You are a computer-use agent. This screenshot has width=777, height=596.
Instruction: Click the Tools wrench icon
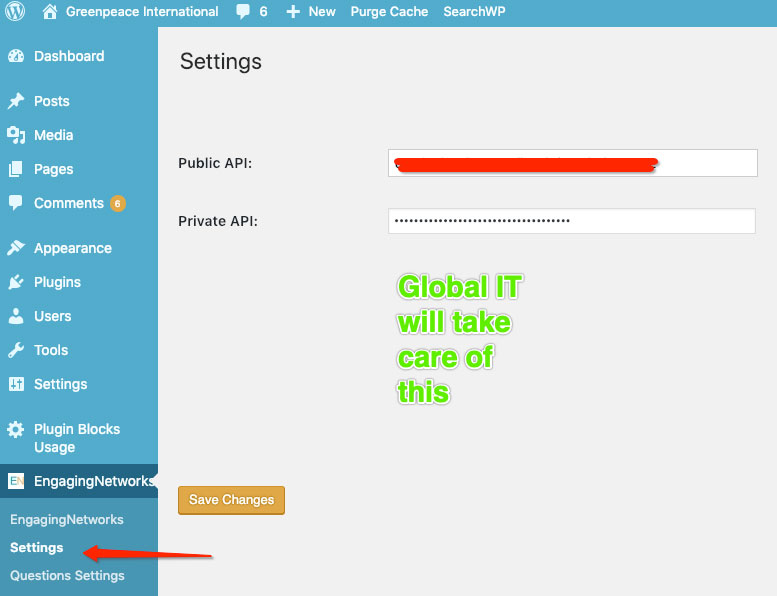(16, 350)
